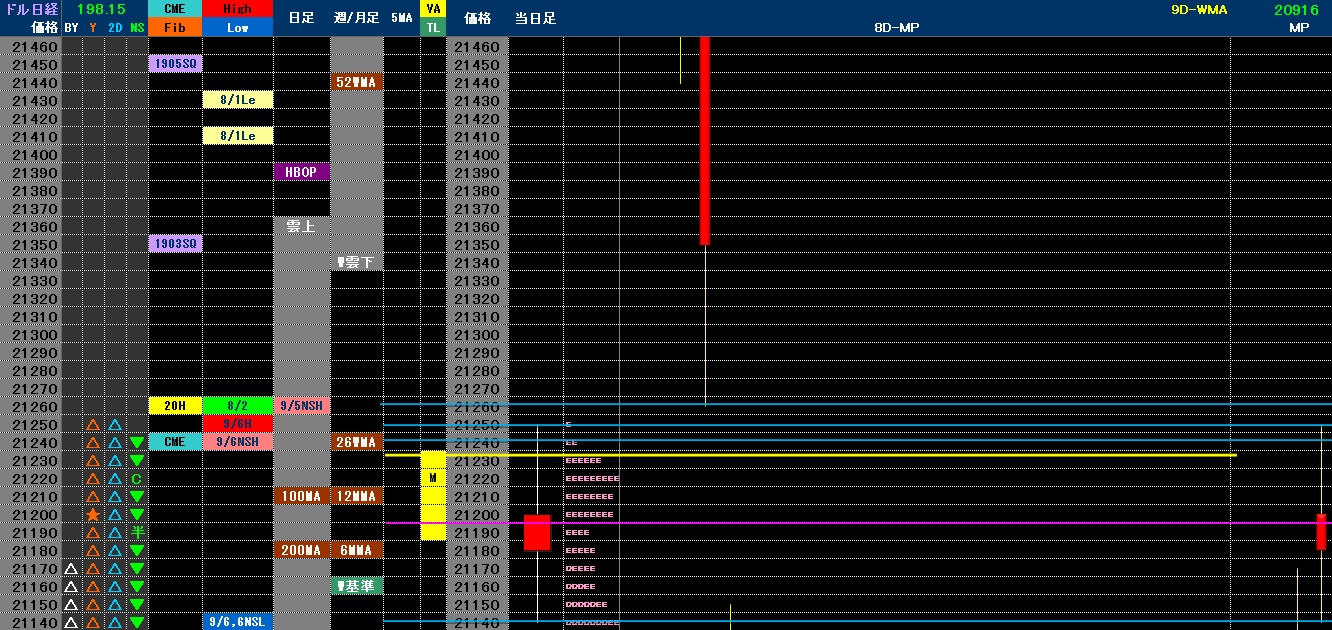Viewport: 1332px width, 630px height.
Task: Click the blue triangle in the 21220 row
Action: 115,479
